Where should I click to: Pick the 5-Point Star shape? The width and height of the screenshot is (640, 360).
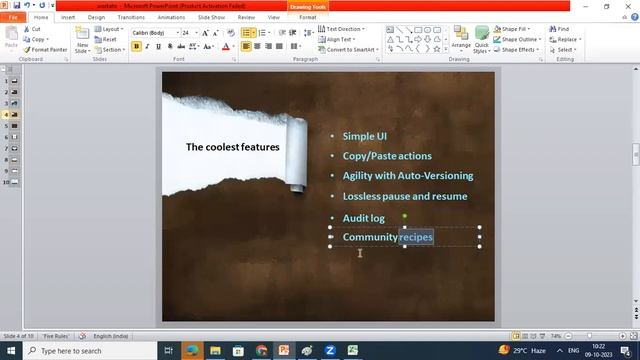coord(437,49)
